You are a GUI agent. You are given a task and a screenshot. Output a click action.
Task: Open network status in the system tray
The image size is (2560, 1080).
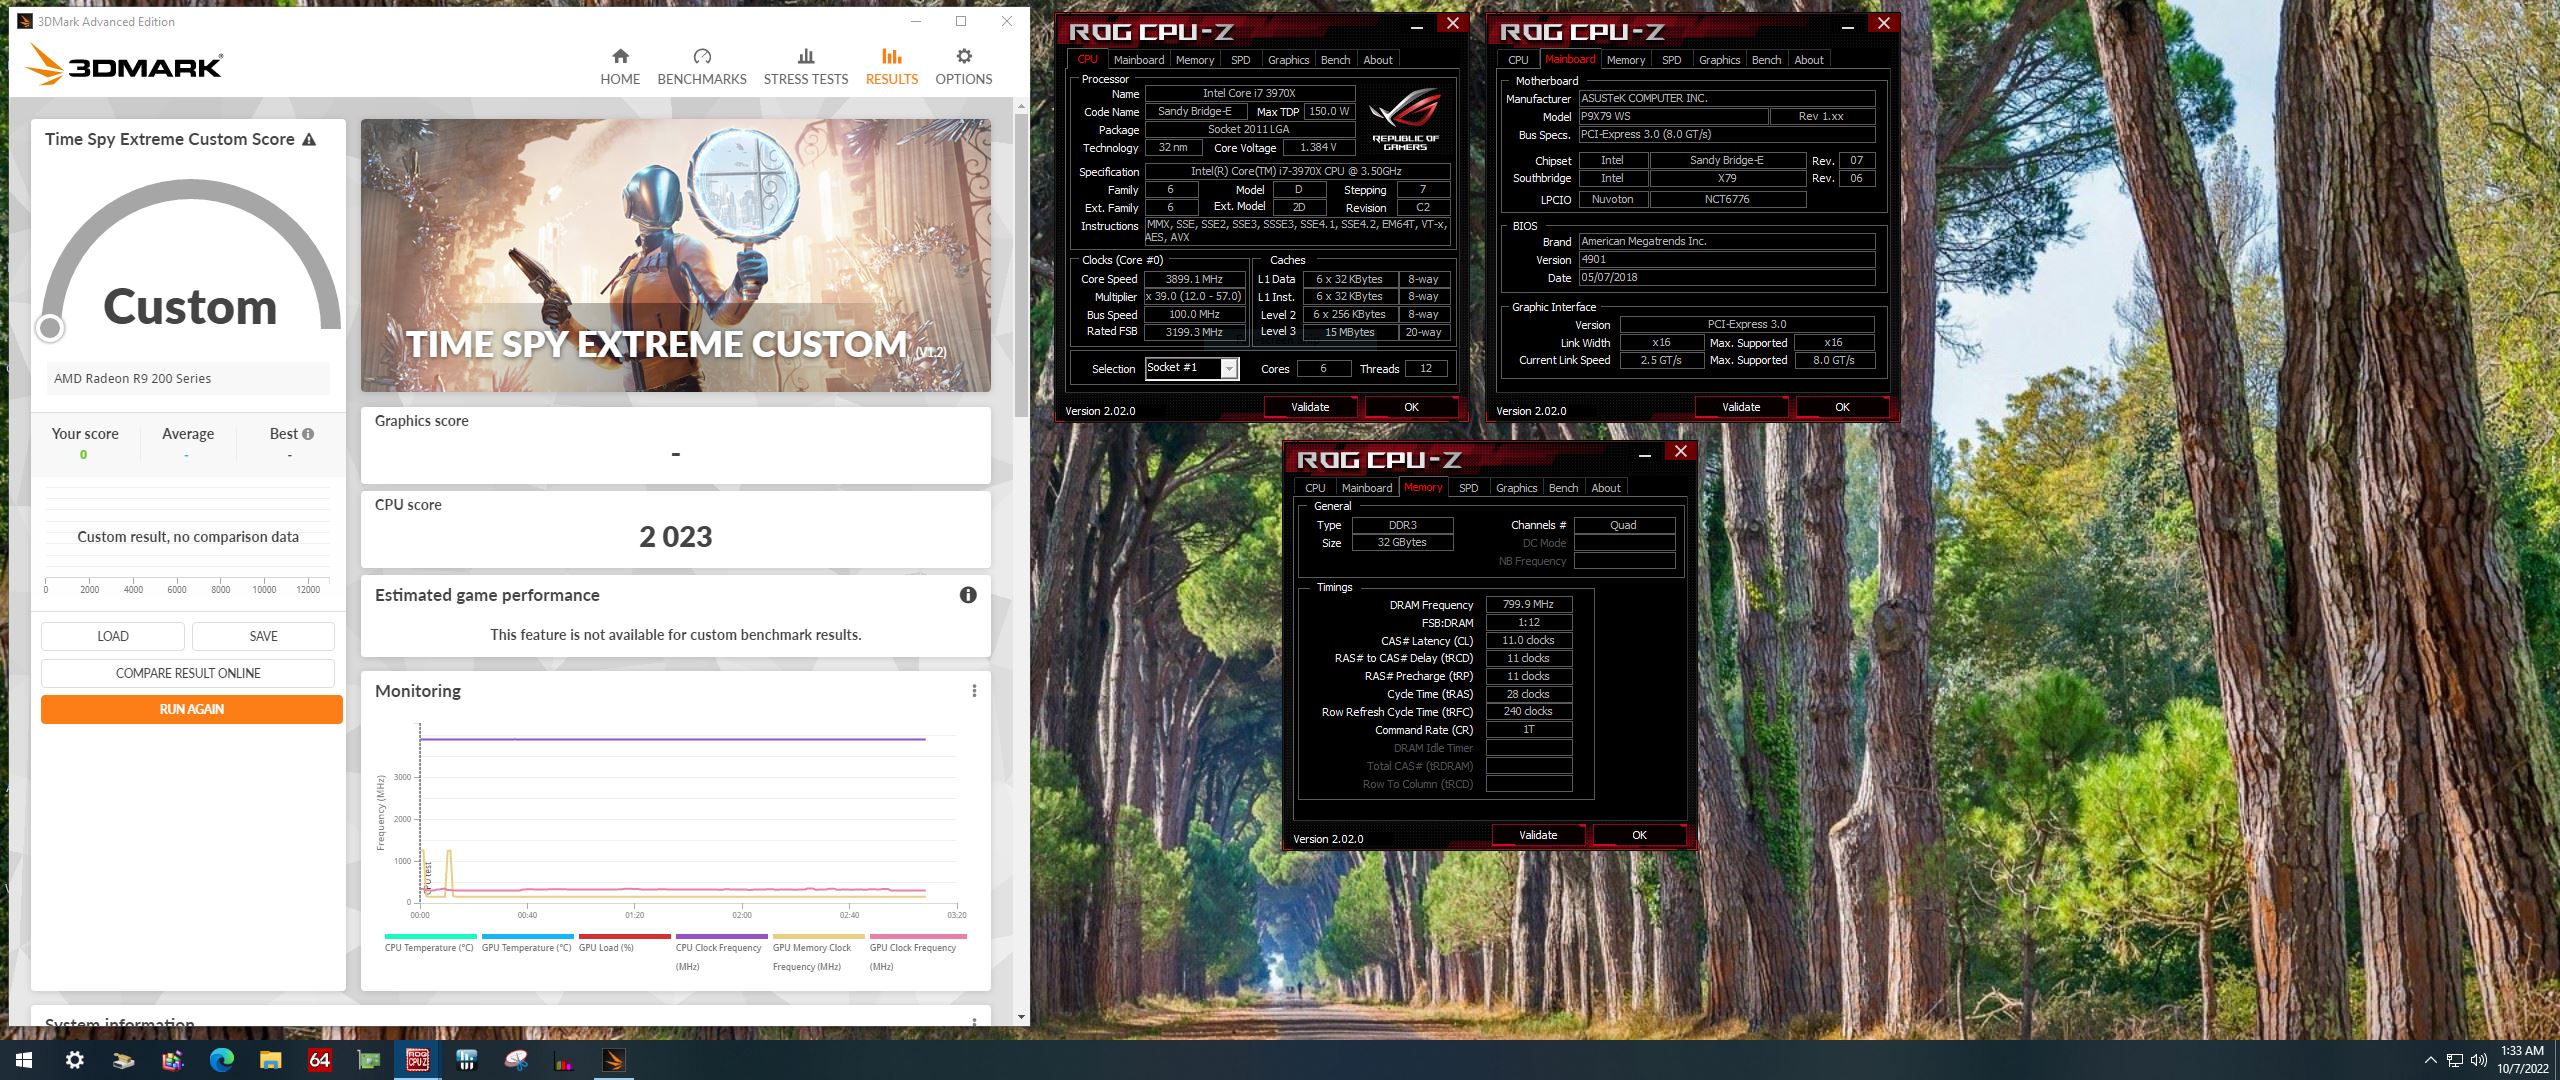point(2455,1060)
